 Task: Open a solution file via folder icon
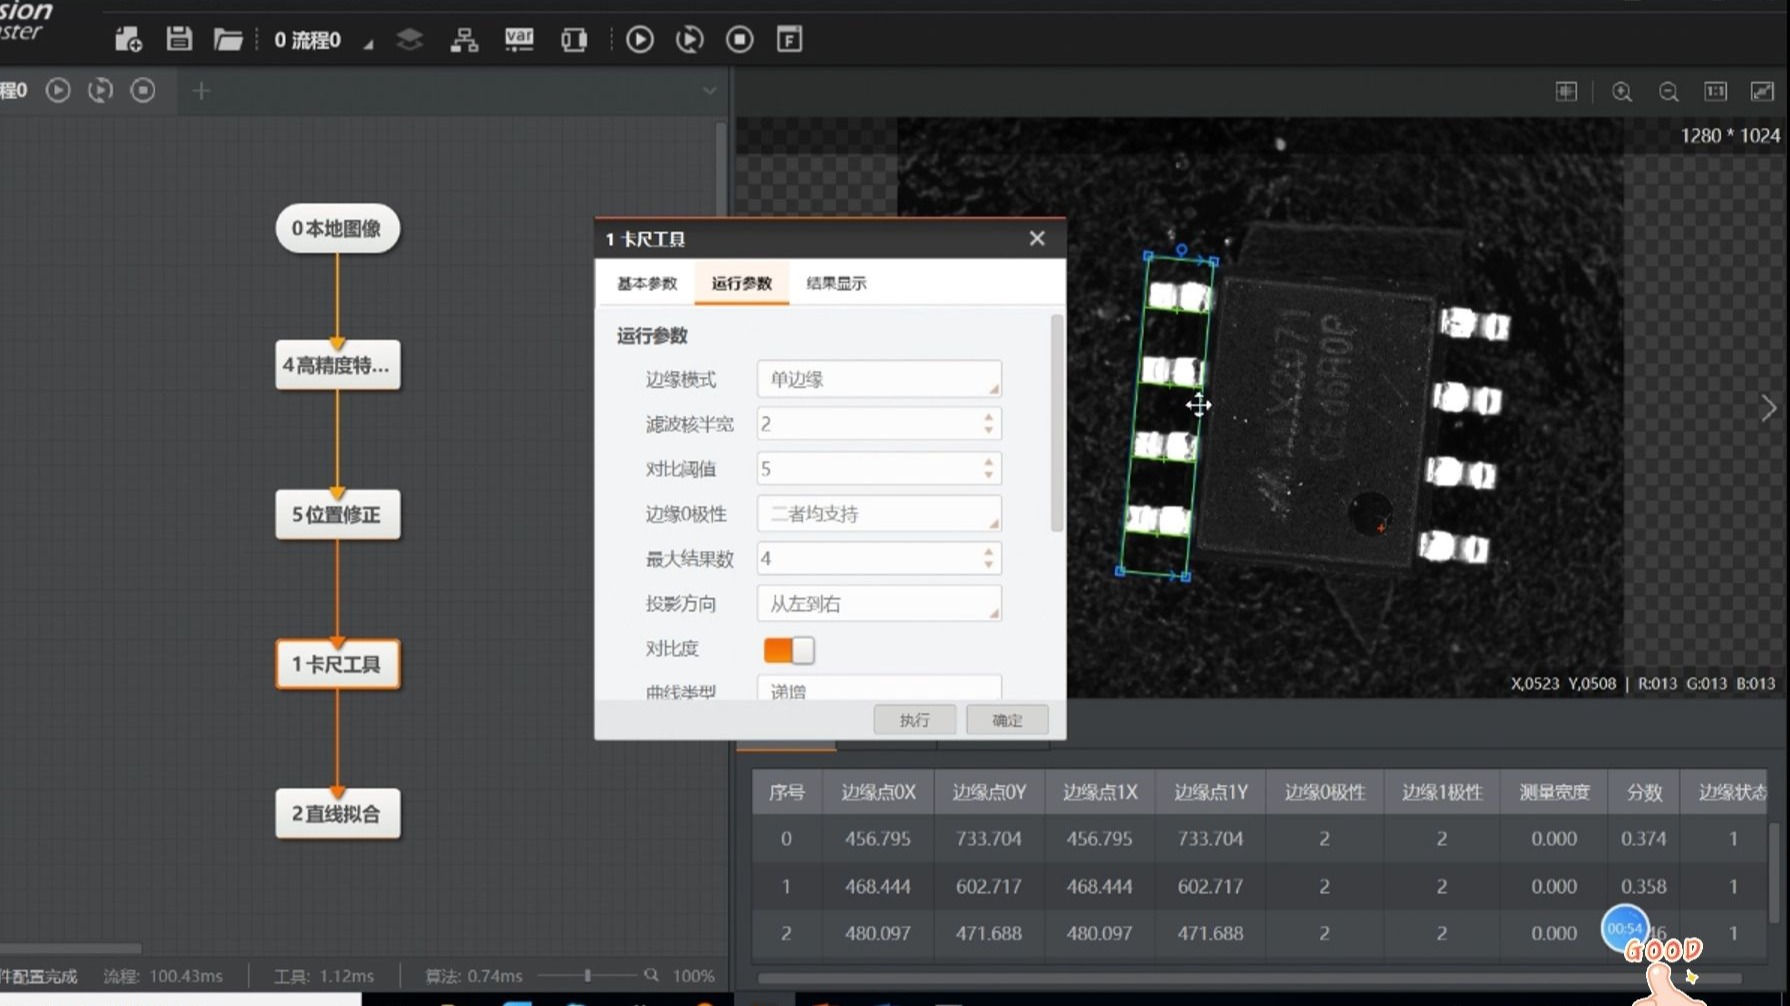click(x=228, y=39)
